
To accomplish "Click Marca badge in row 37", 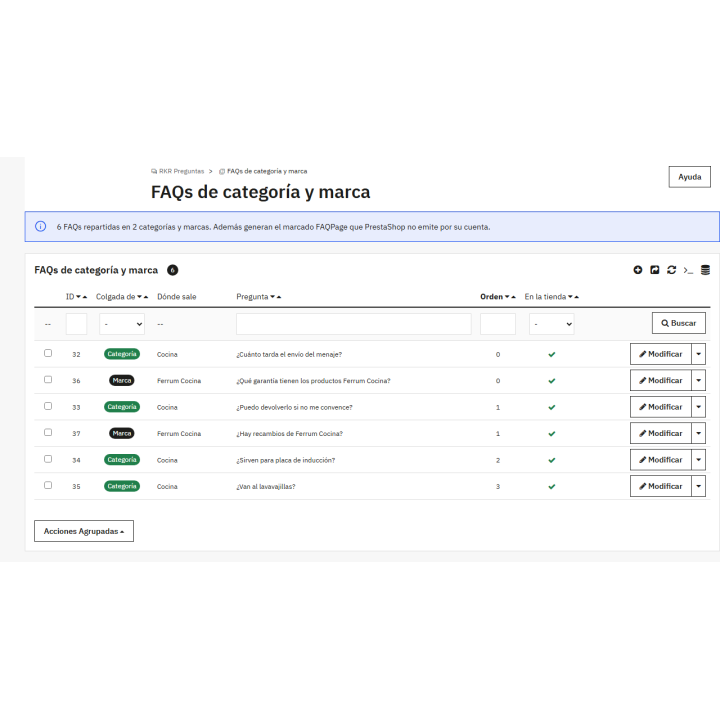I will pos(122,433).
